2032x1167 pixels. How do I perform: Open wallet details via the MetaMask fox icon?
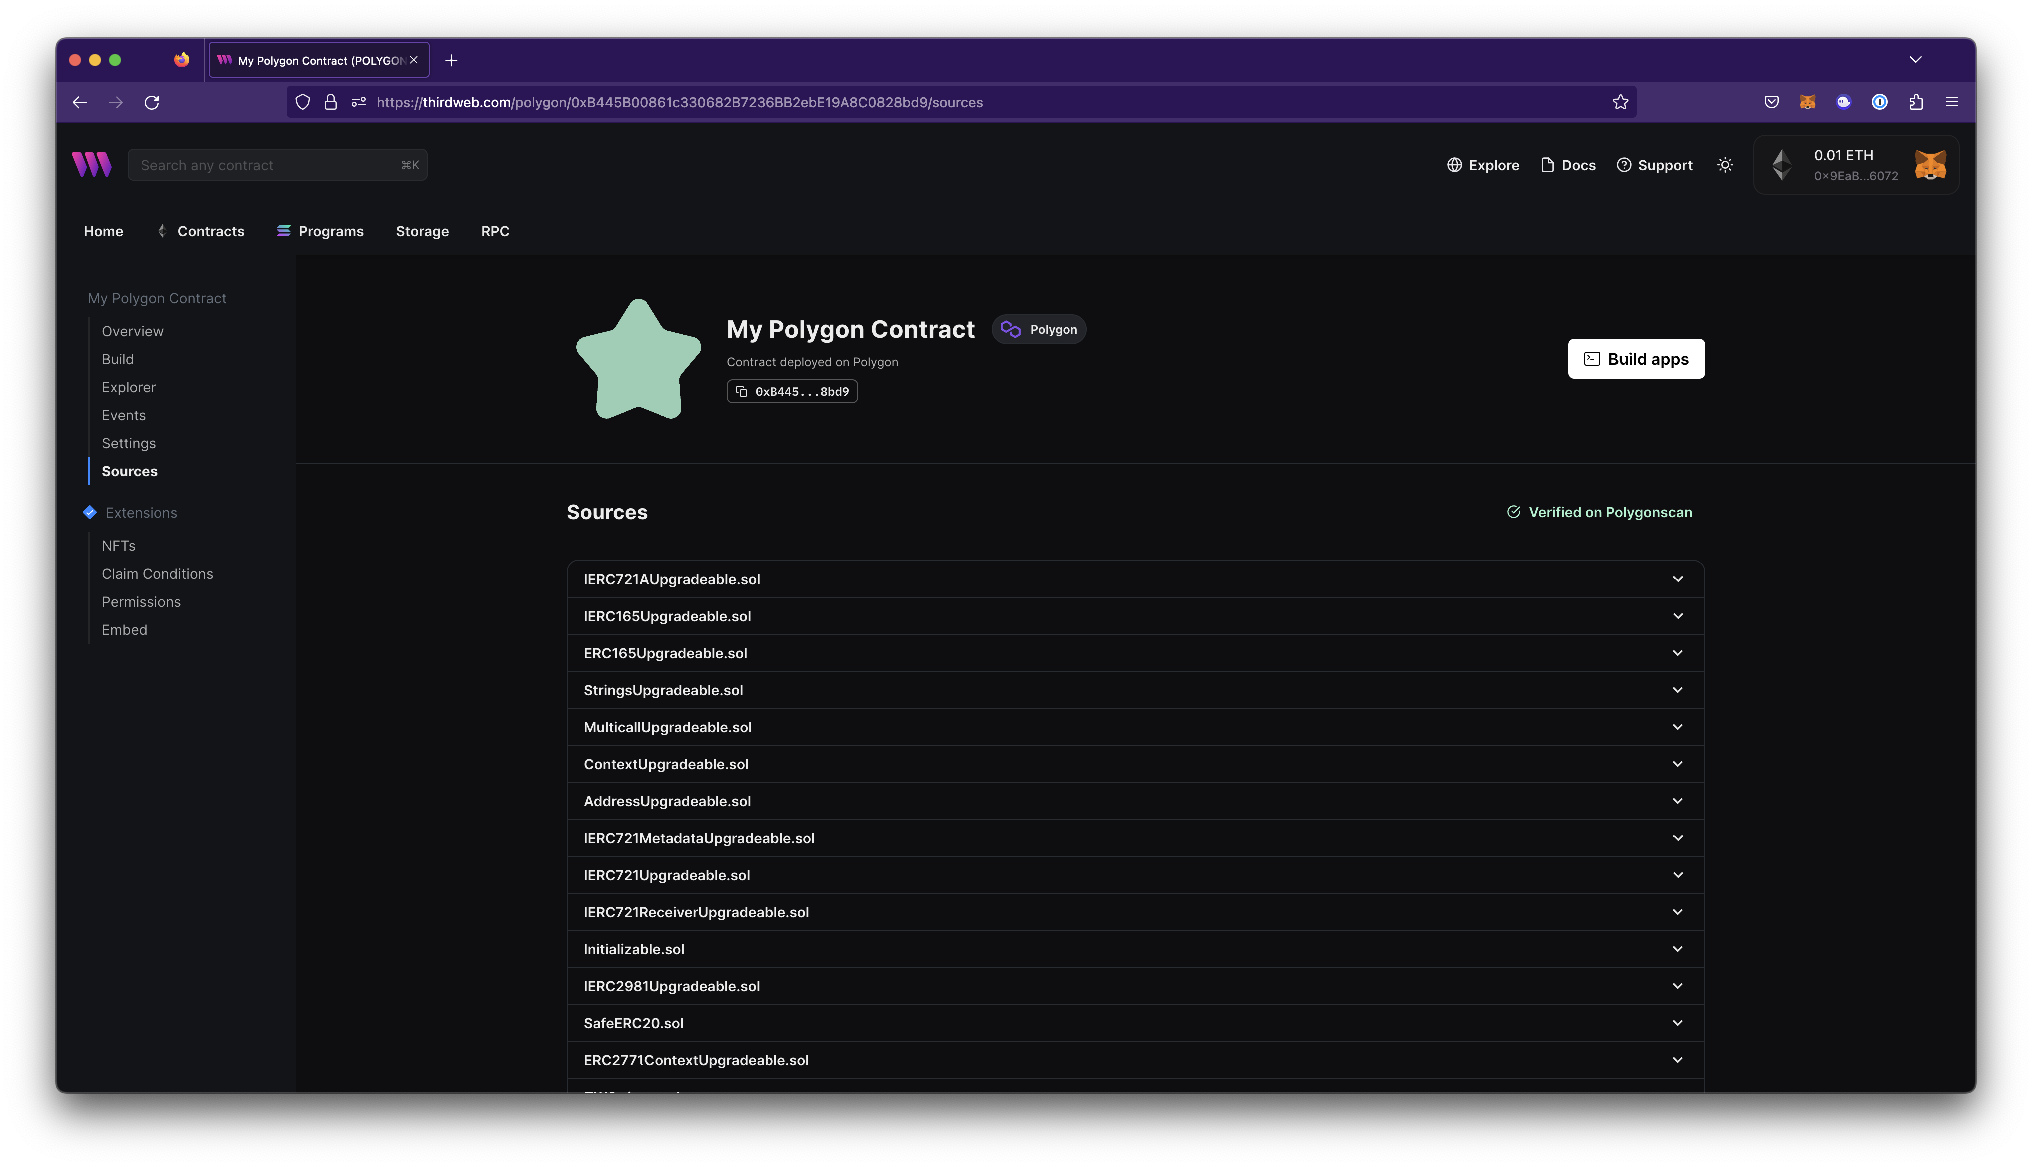pos(1930,164)
